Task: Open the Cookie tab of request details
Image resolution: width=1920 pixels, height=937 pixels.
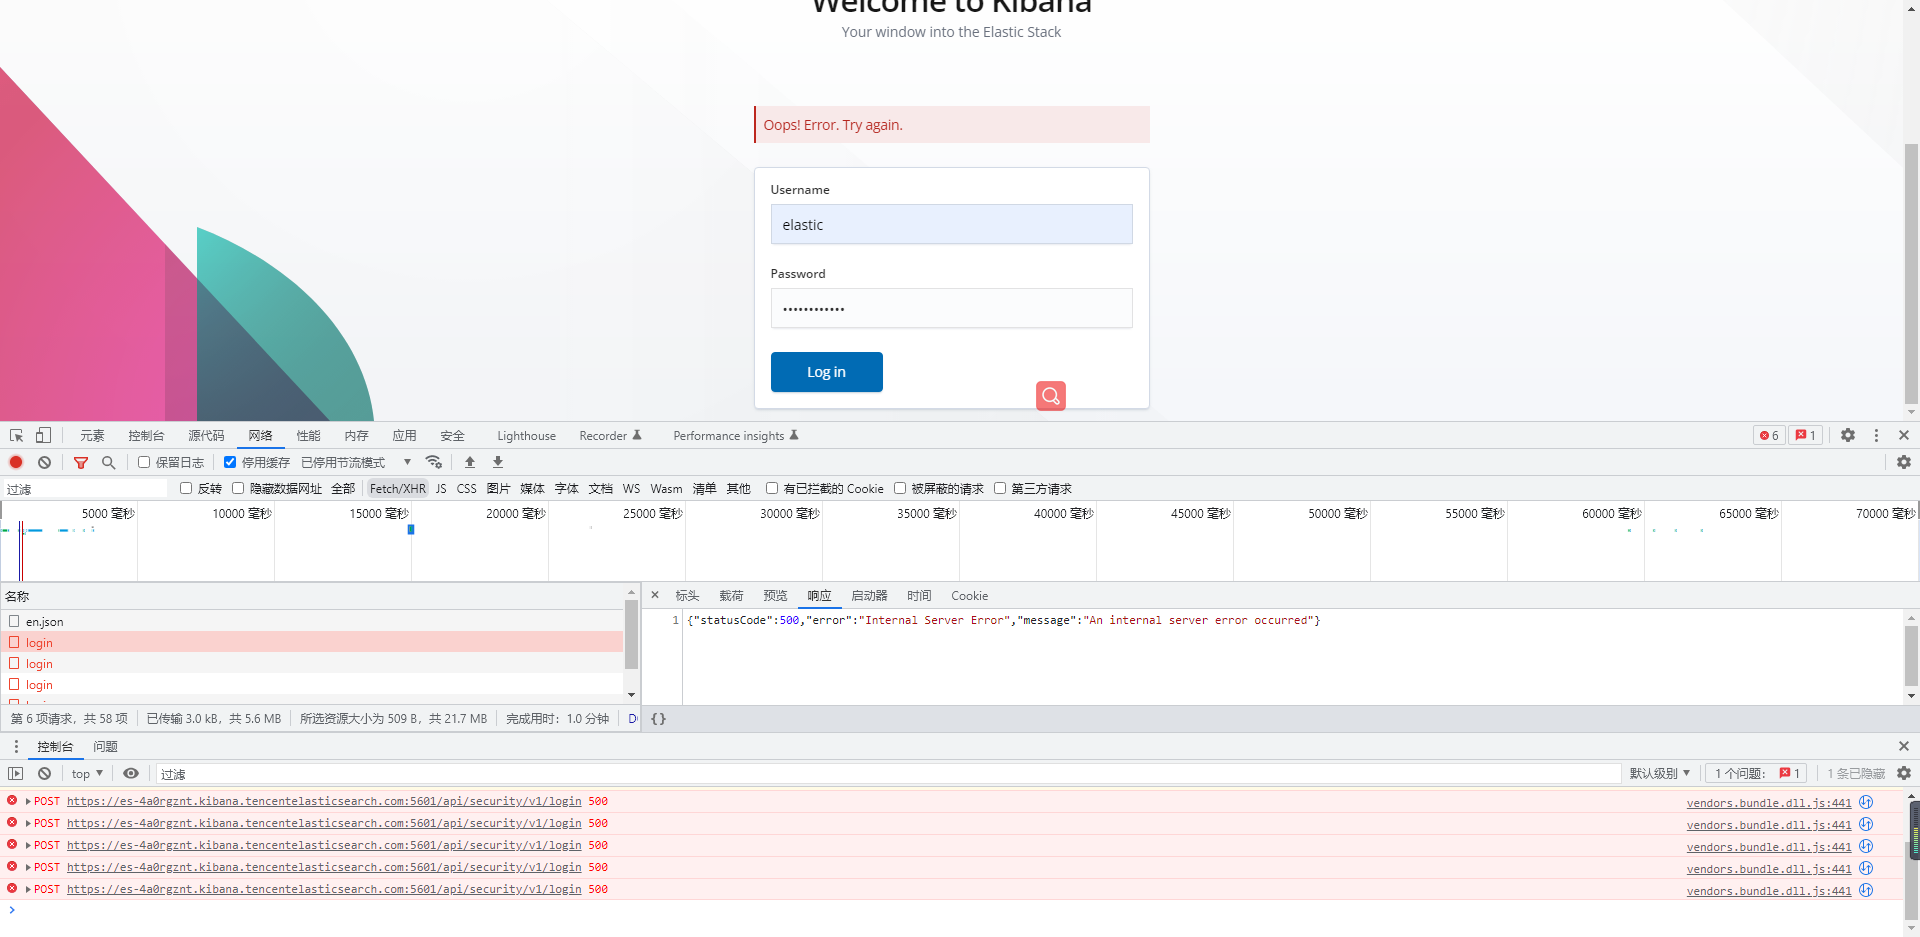Action: (969, 595)
